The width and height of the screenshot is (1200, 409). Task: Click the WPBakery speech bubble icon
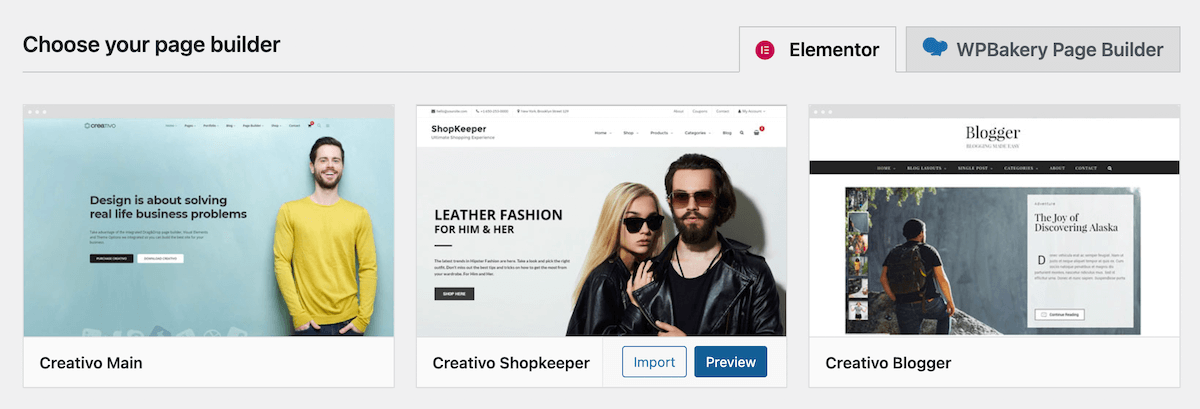(x=934, y=47)
